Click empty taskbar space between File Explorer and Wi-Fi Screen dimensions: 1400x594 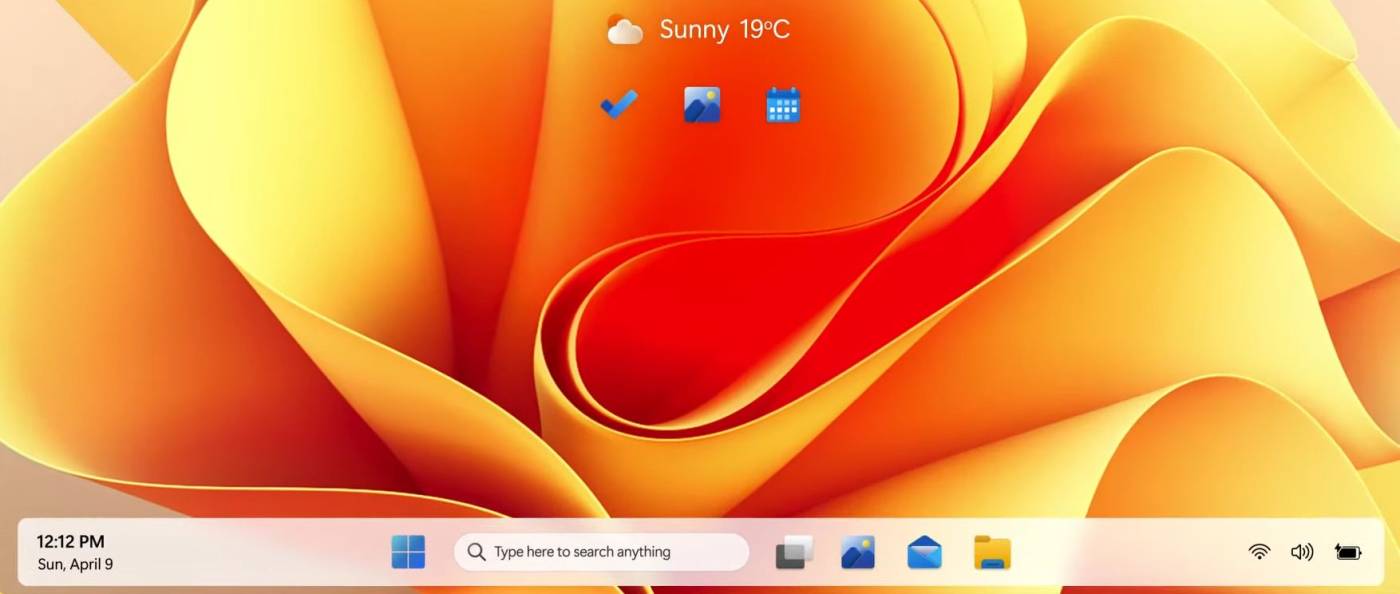click(x=1130, y=552)
